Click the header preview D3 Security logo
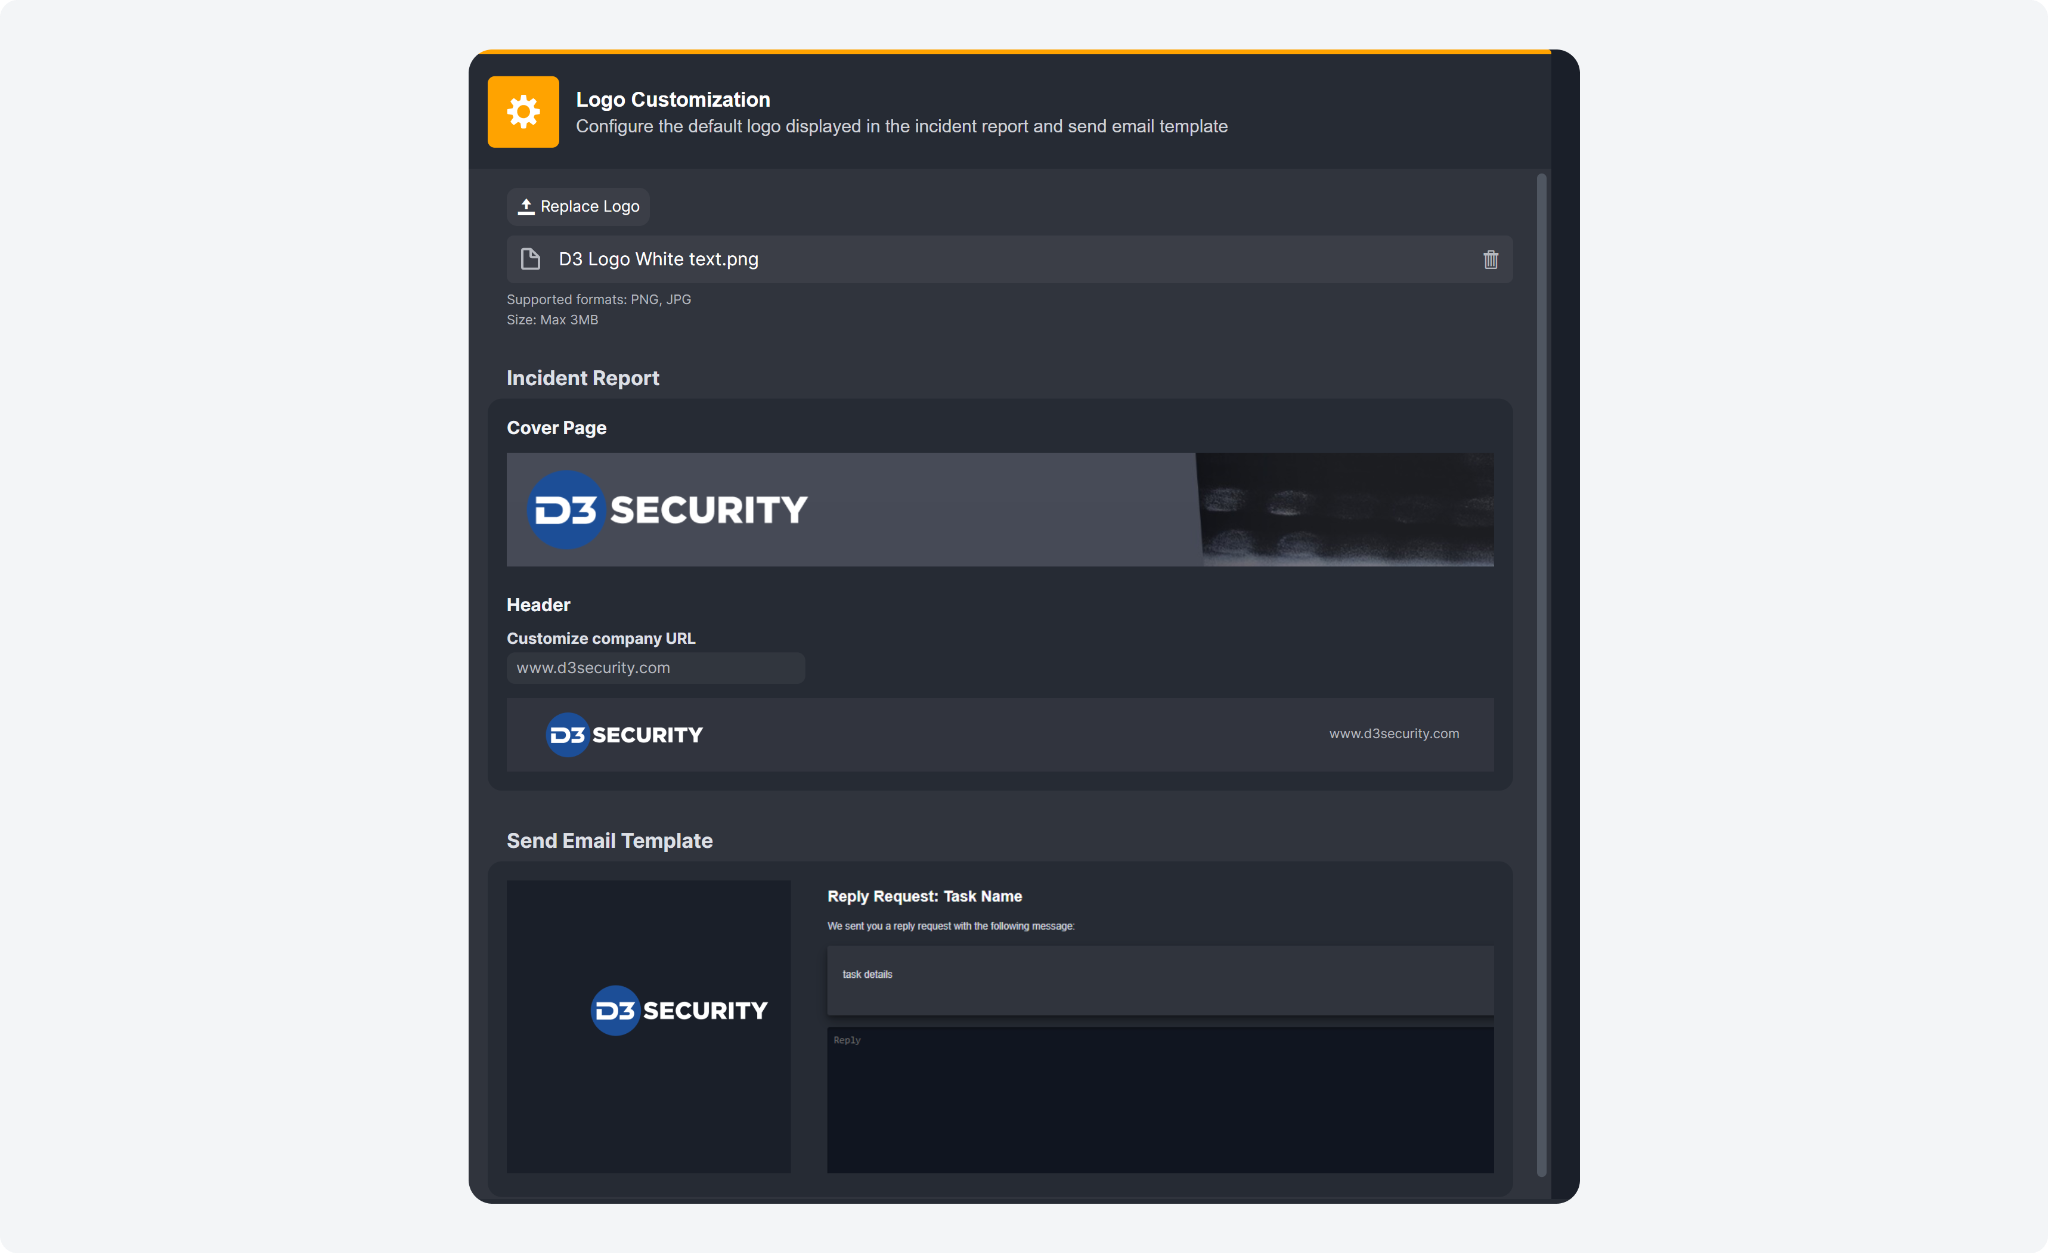Viewport: 2048px width, 1253px height. tap(625, 735)
